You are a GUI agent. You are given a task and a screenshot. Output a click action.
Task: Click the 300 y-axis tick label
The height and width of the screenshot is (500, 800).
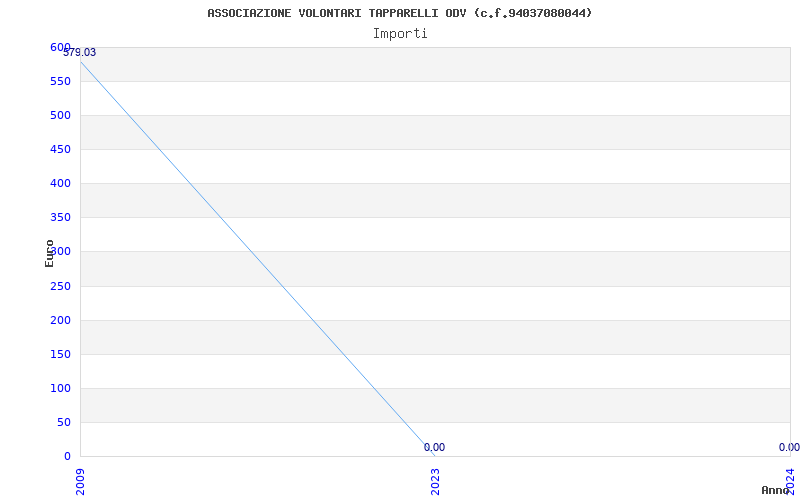click(x=60, y=252)
